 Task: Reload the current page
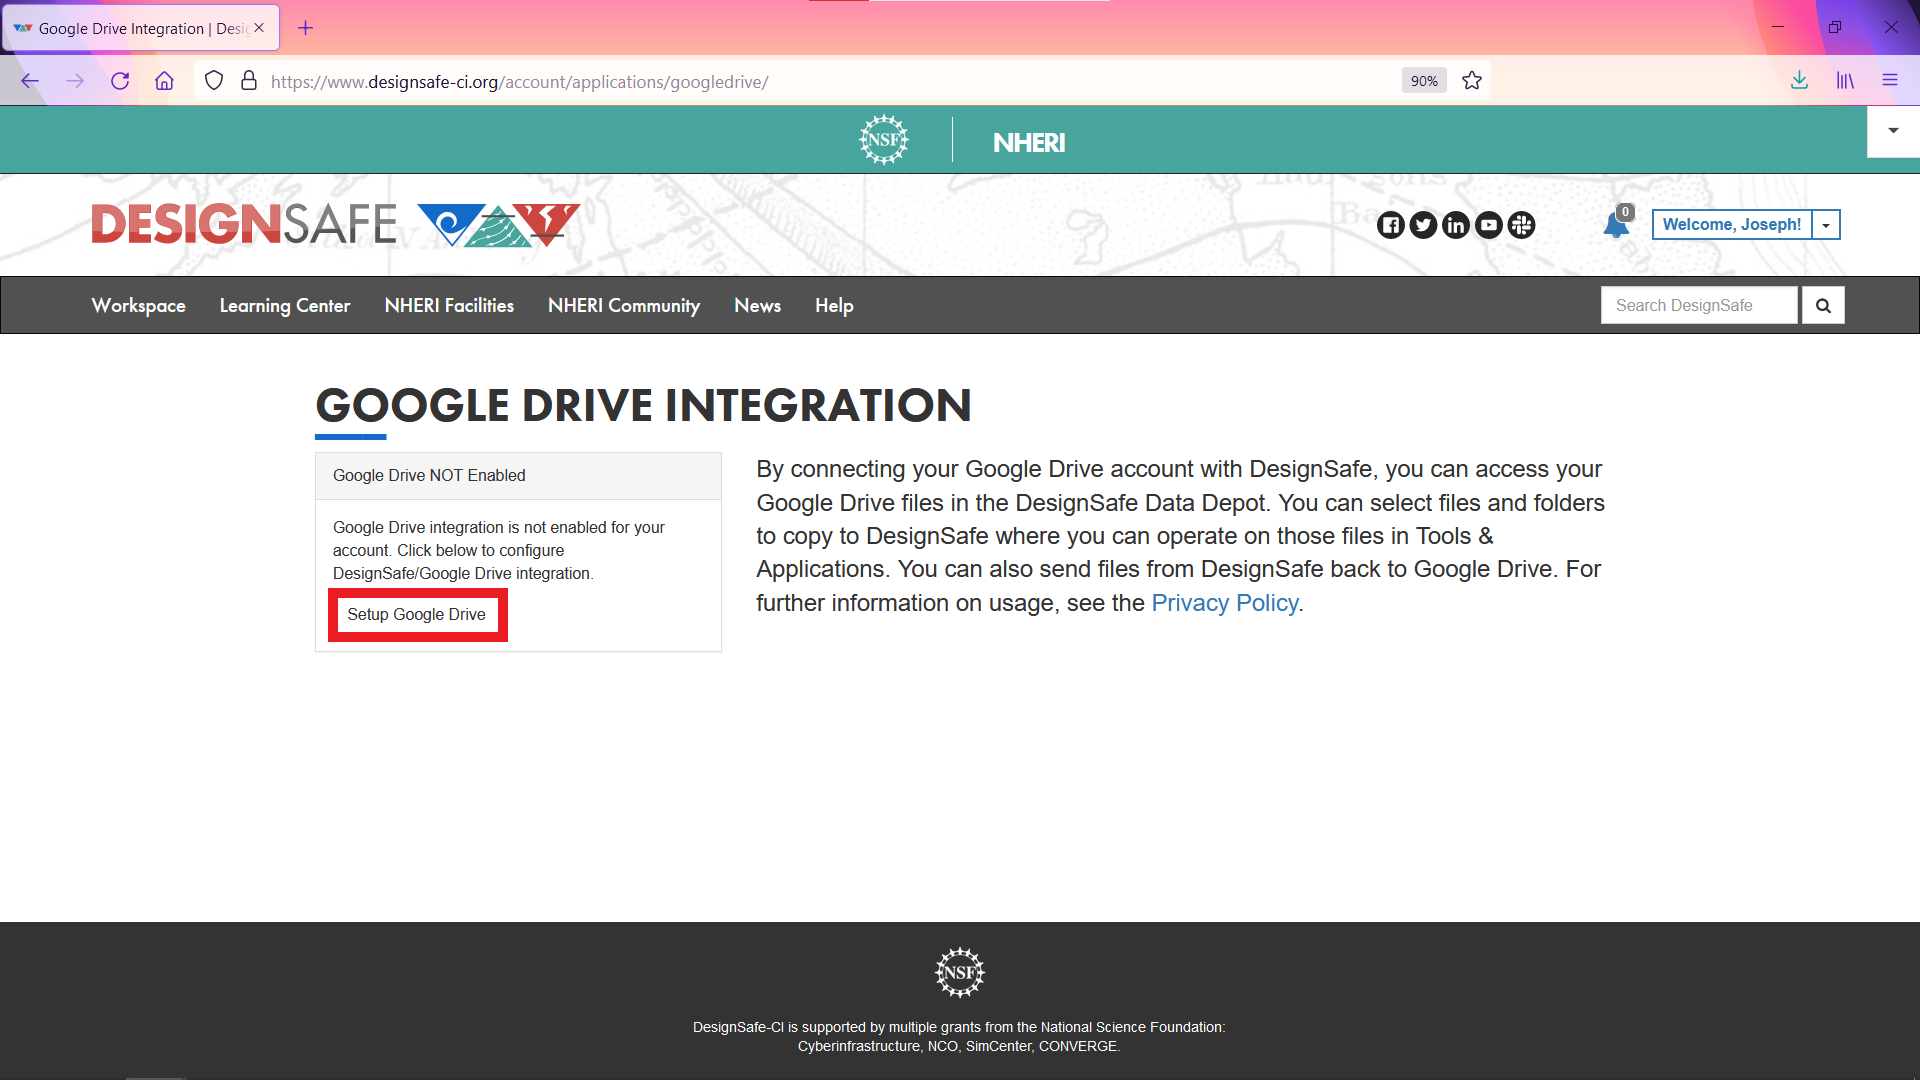120,81
